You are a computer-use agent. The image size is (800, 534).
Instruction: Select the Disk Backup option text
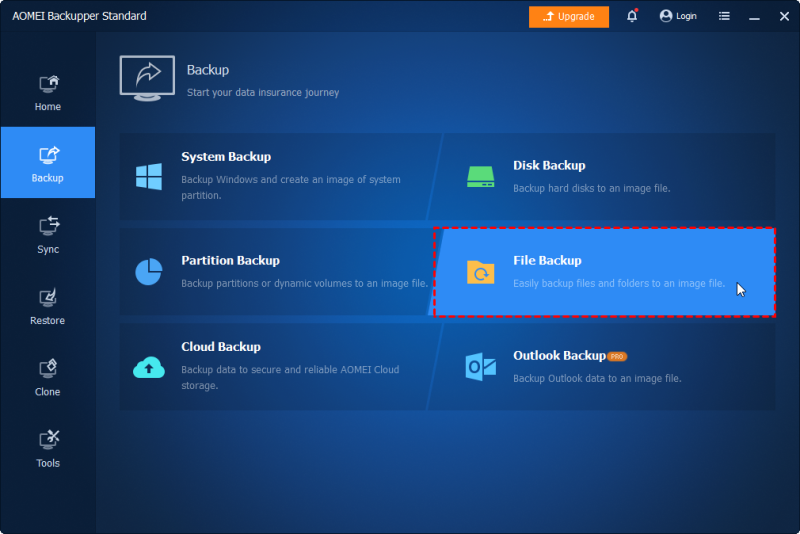tap(549, 165)
